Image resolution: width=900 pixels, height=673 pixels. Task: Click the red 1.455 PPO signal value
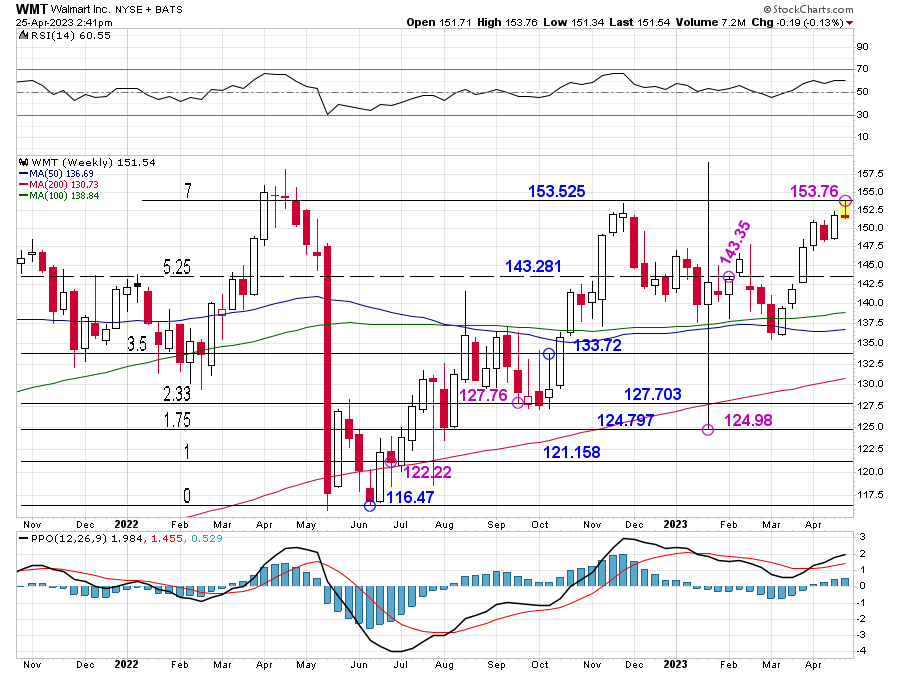tap(166, 538)
